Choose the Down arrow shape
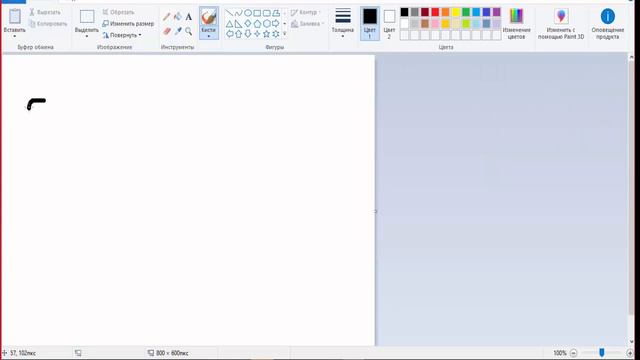Image resolution: width=640 pixels, height=360 pixels. [x=248, y=34]
